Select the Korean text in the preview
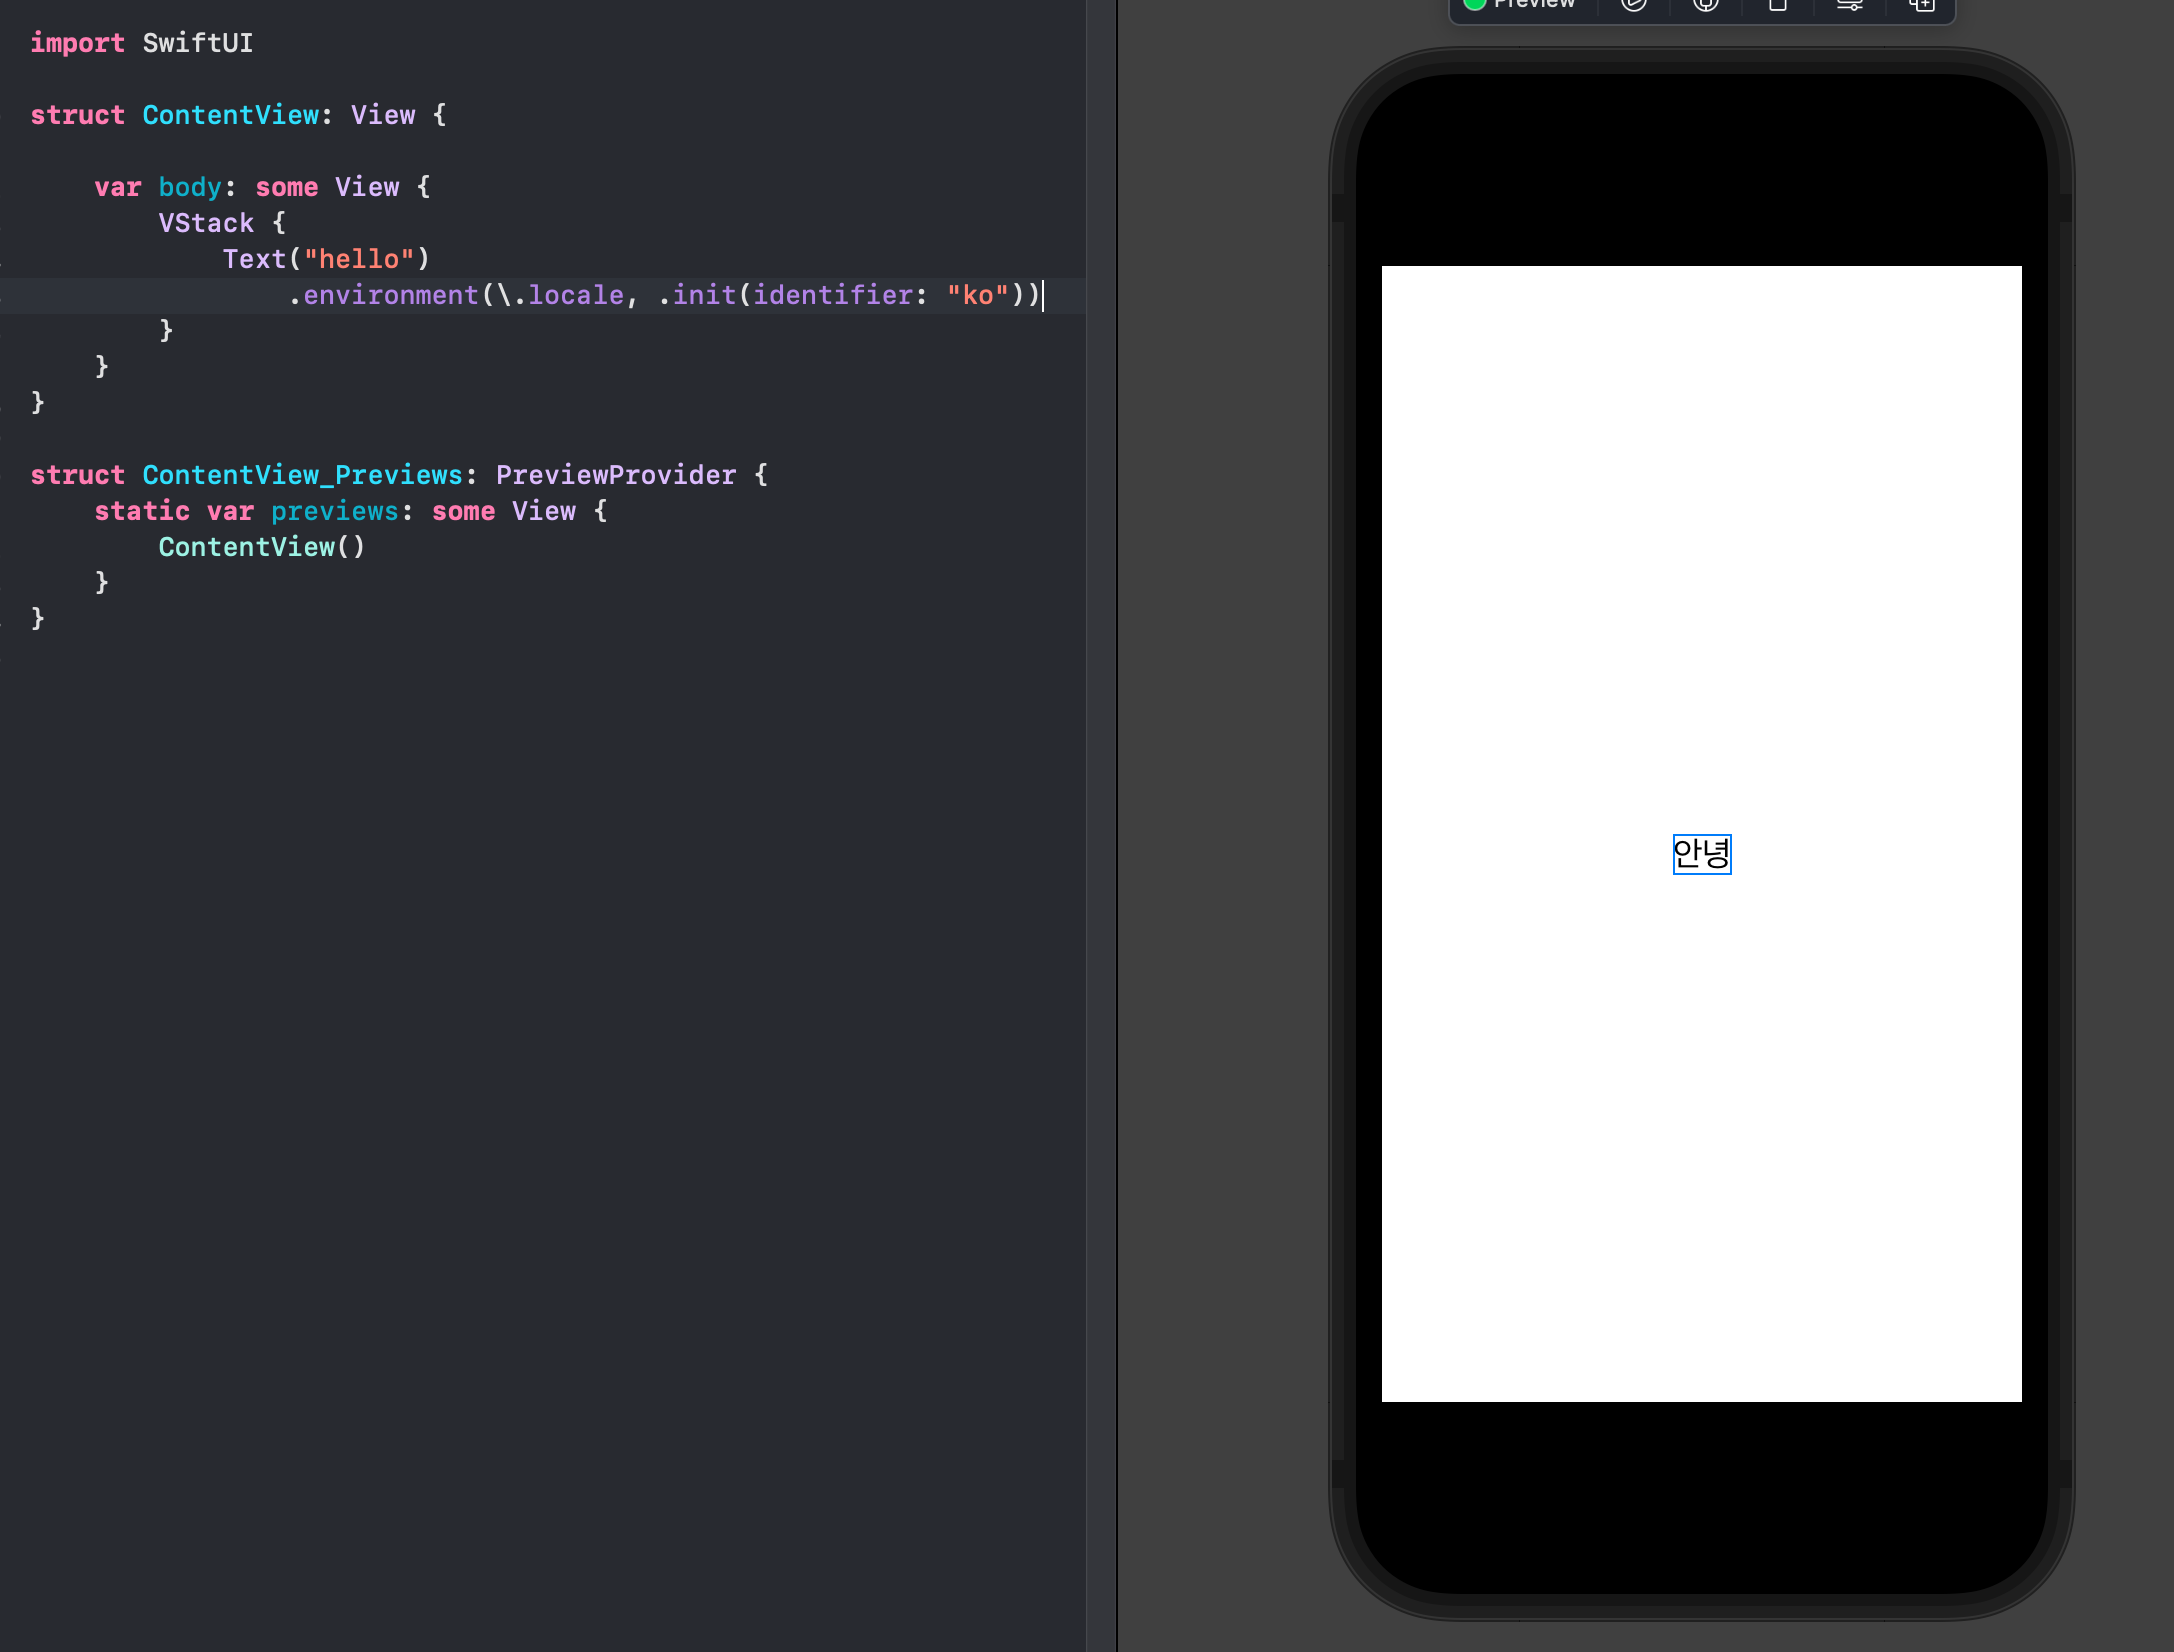 1701,853
